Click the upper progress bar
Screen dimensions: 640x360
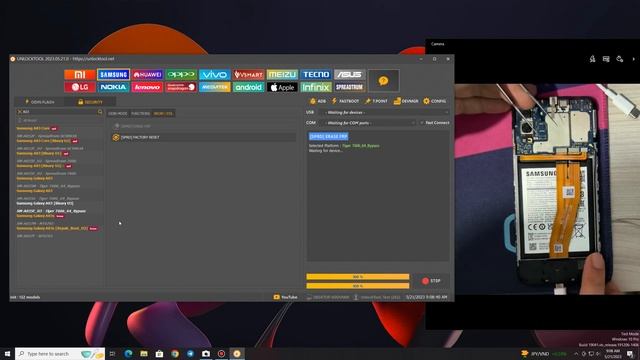click(358, 277)
